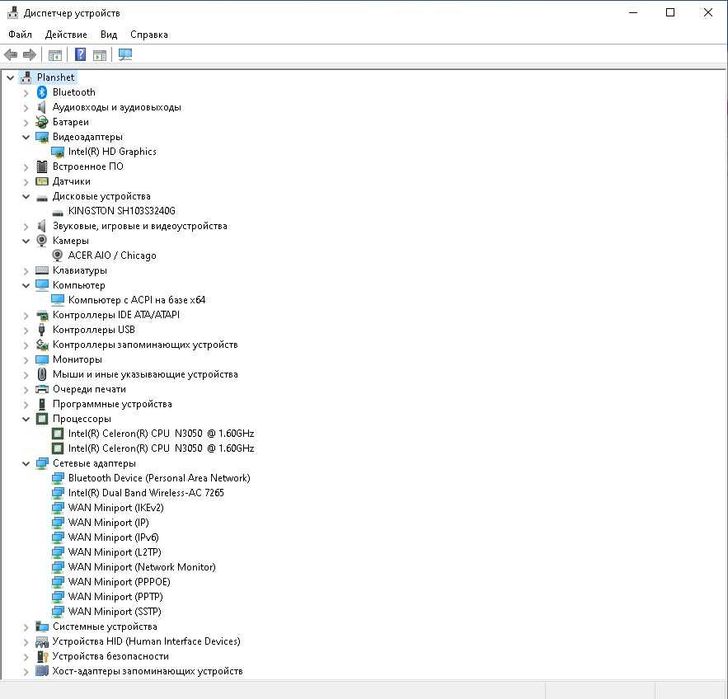728x699 pixels.
Task: Expand the Звуковые, игровые и видеоустройства category
Action: click(x=26, y=227)
